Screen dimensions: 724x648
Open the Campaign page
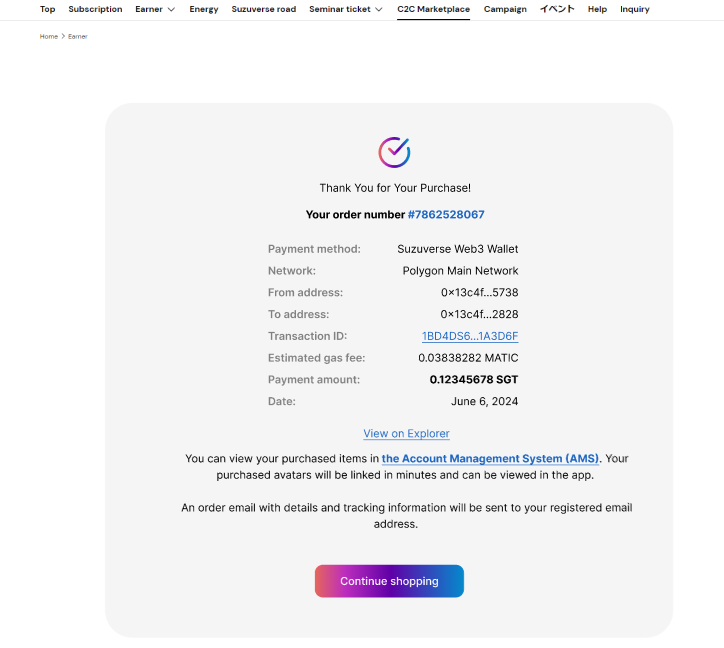505,9
